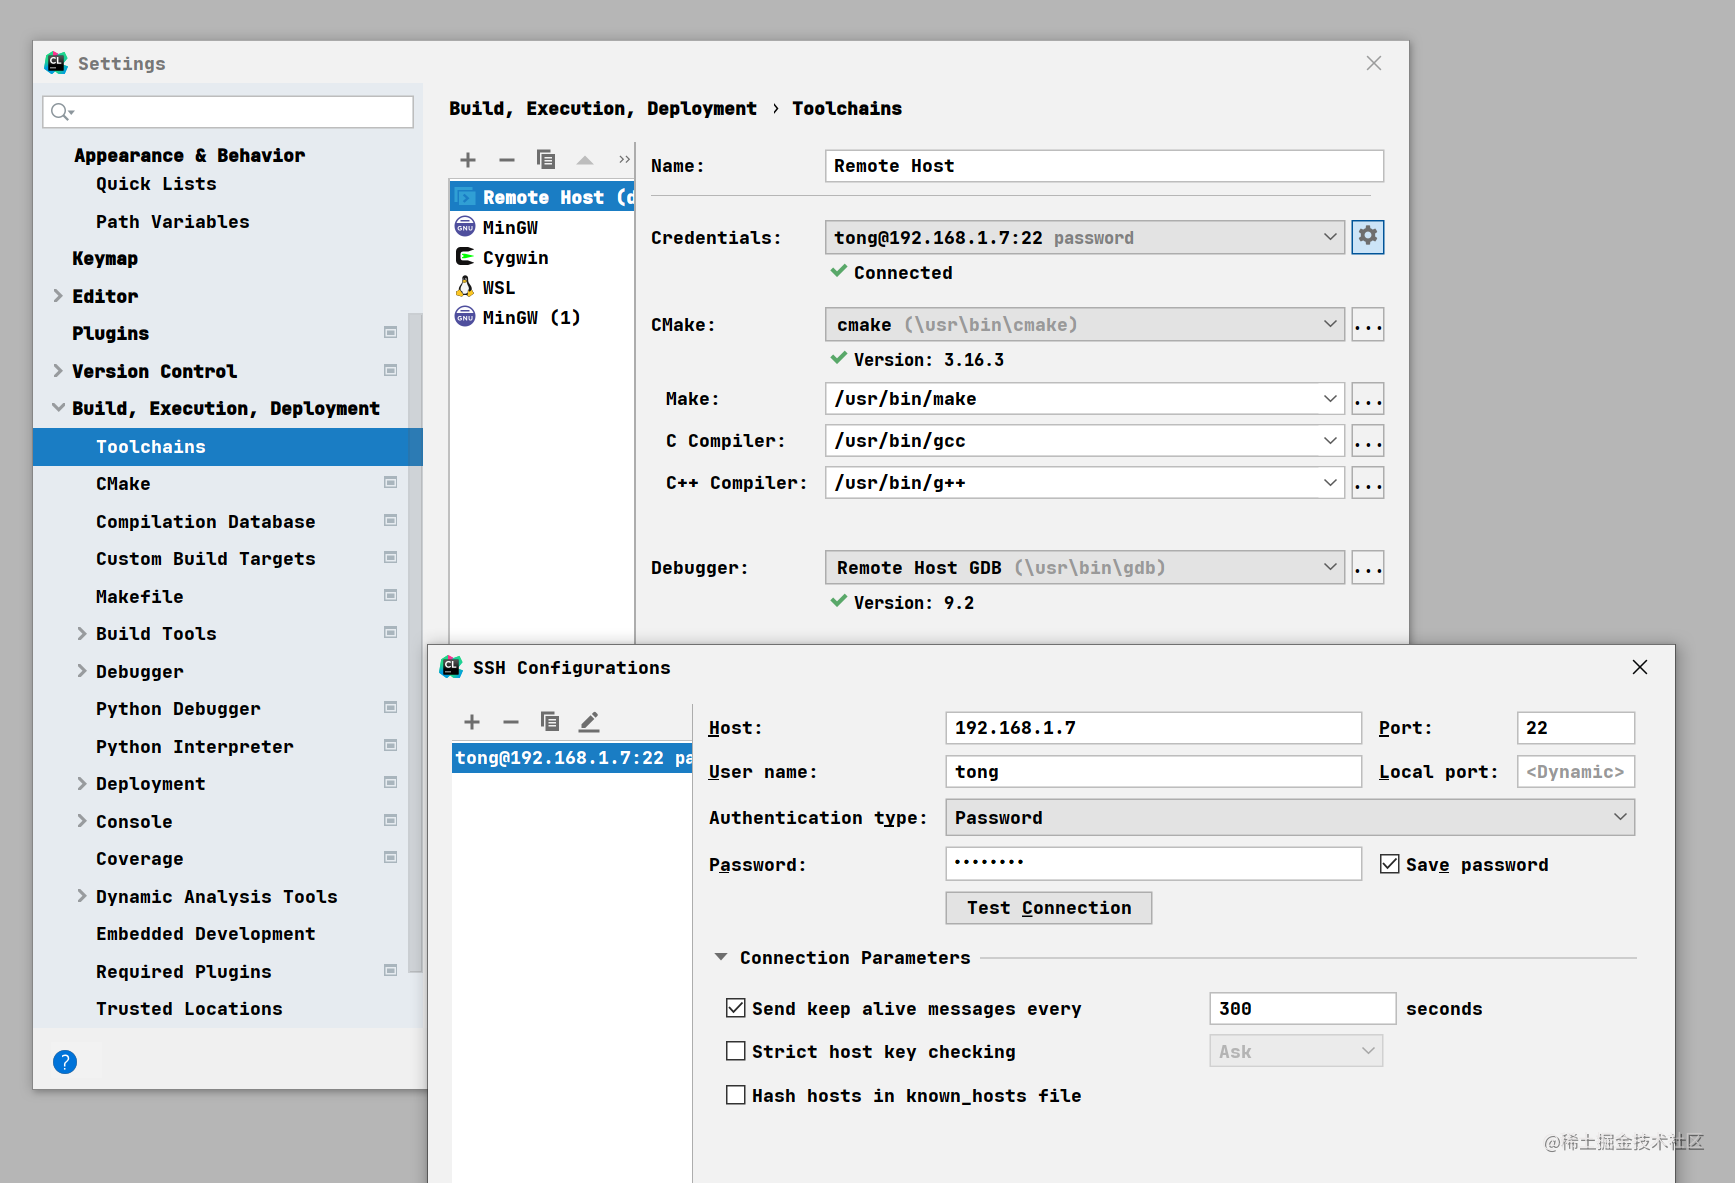Browse for C++ Compiler path
This screenshot has width=1735, height=1183.
[1367, 483]
